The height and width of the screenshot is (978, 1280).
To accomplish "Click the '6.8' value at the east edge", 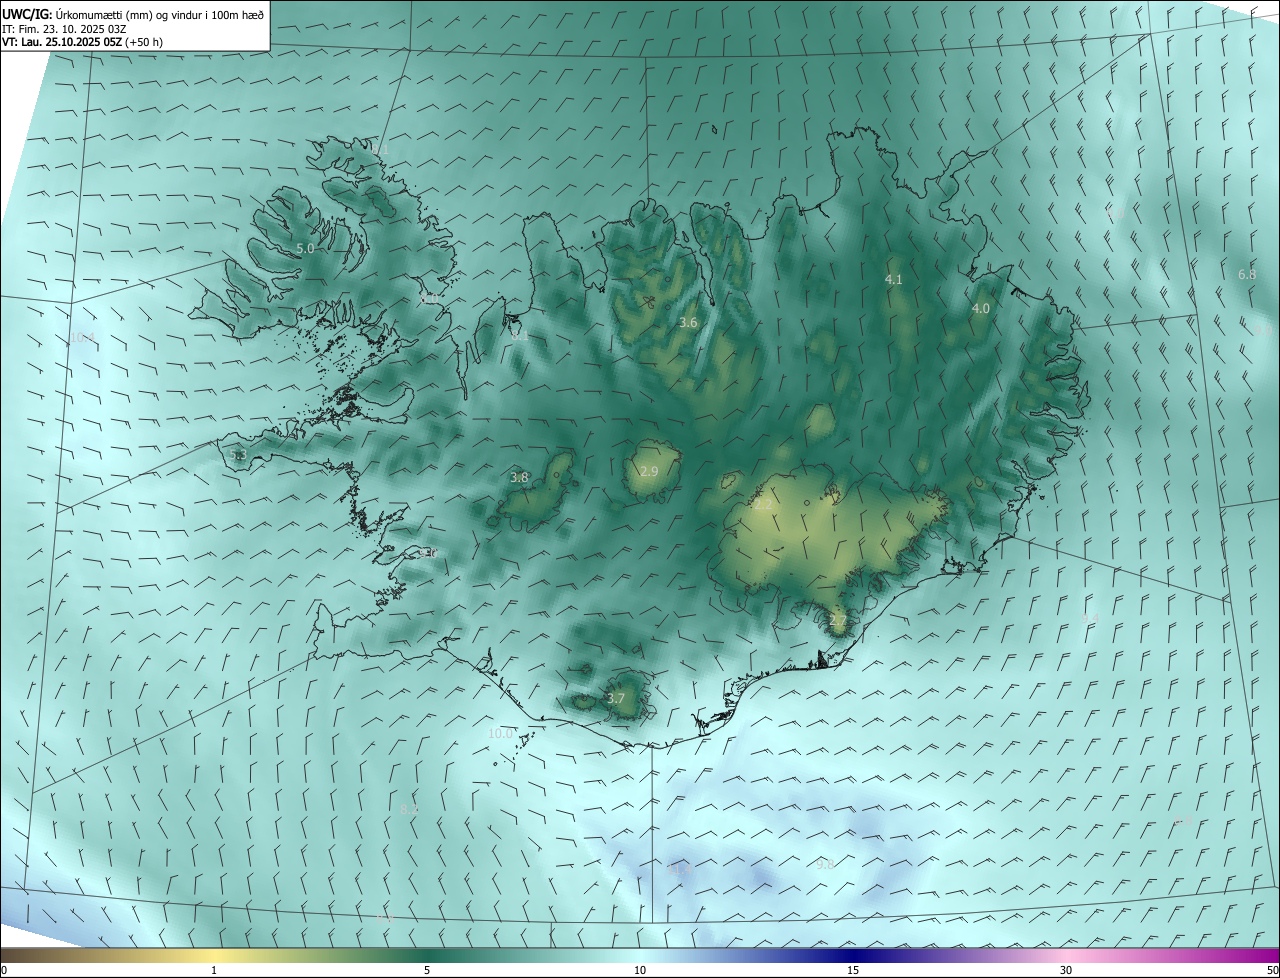I will tap(1247, 274).
